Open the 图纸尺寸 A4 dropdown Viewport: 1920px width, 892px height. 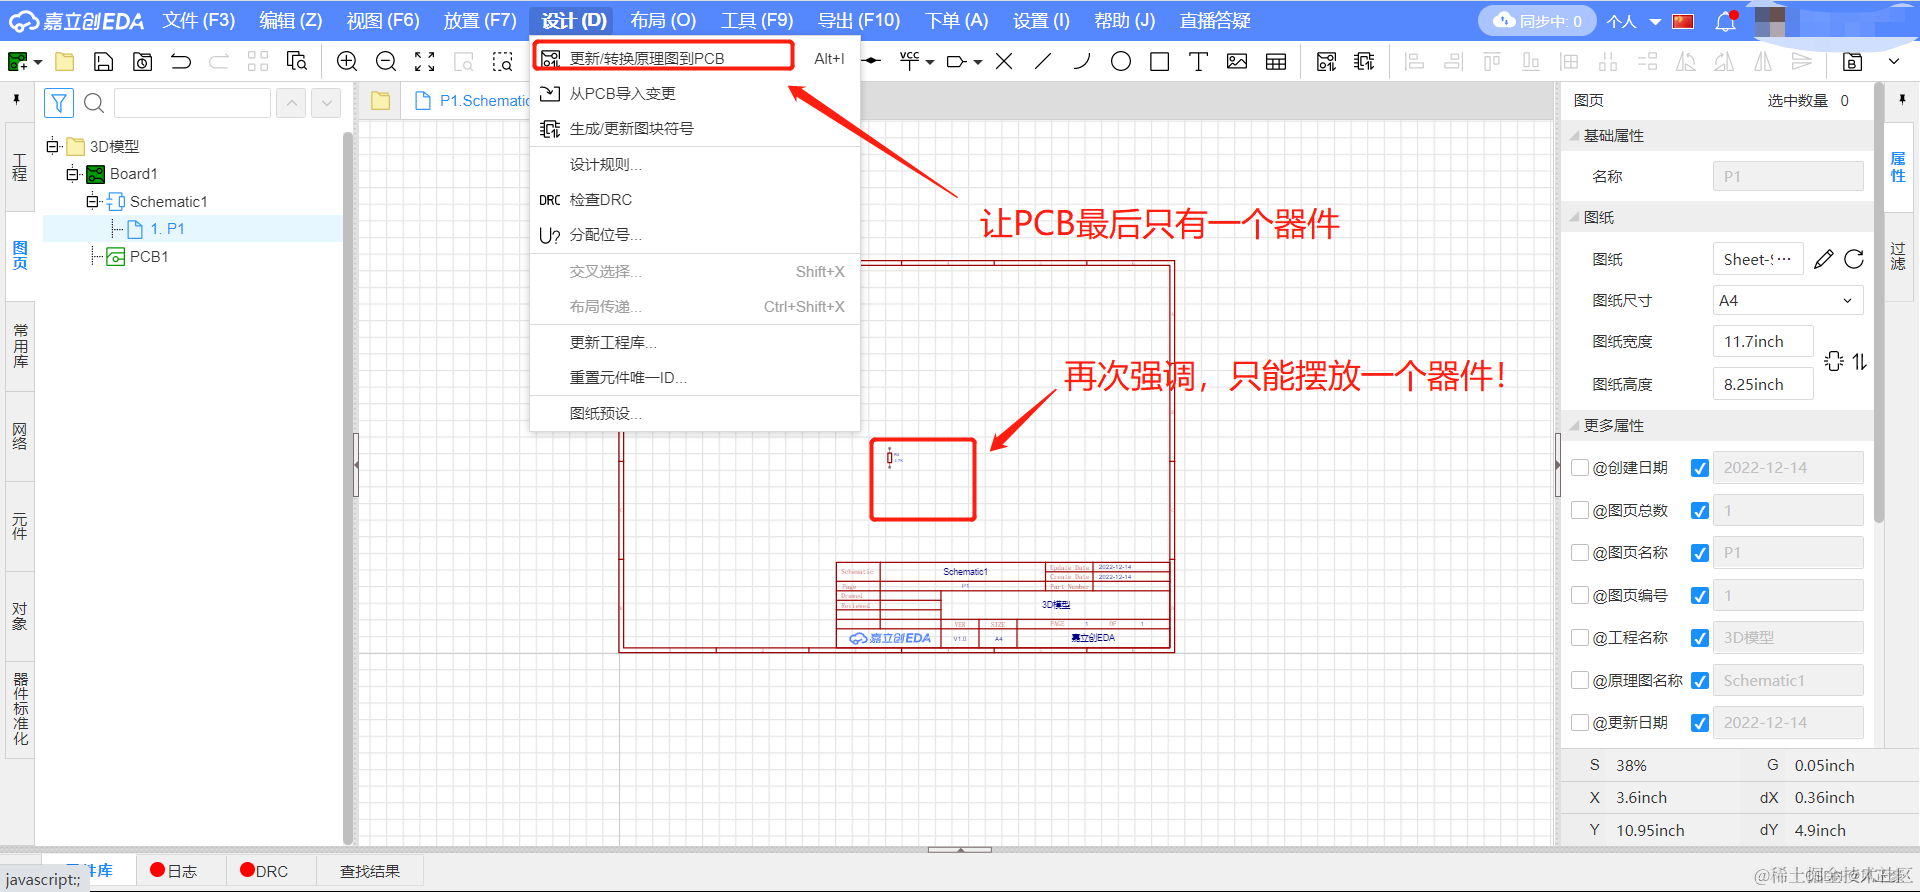click(1788, 300)
